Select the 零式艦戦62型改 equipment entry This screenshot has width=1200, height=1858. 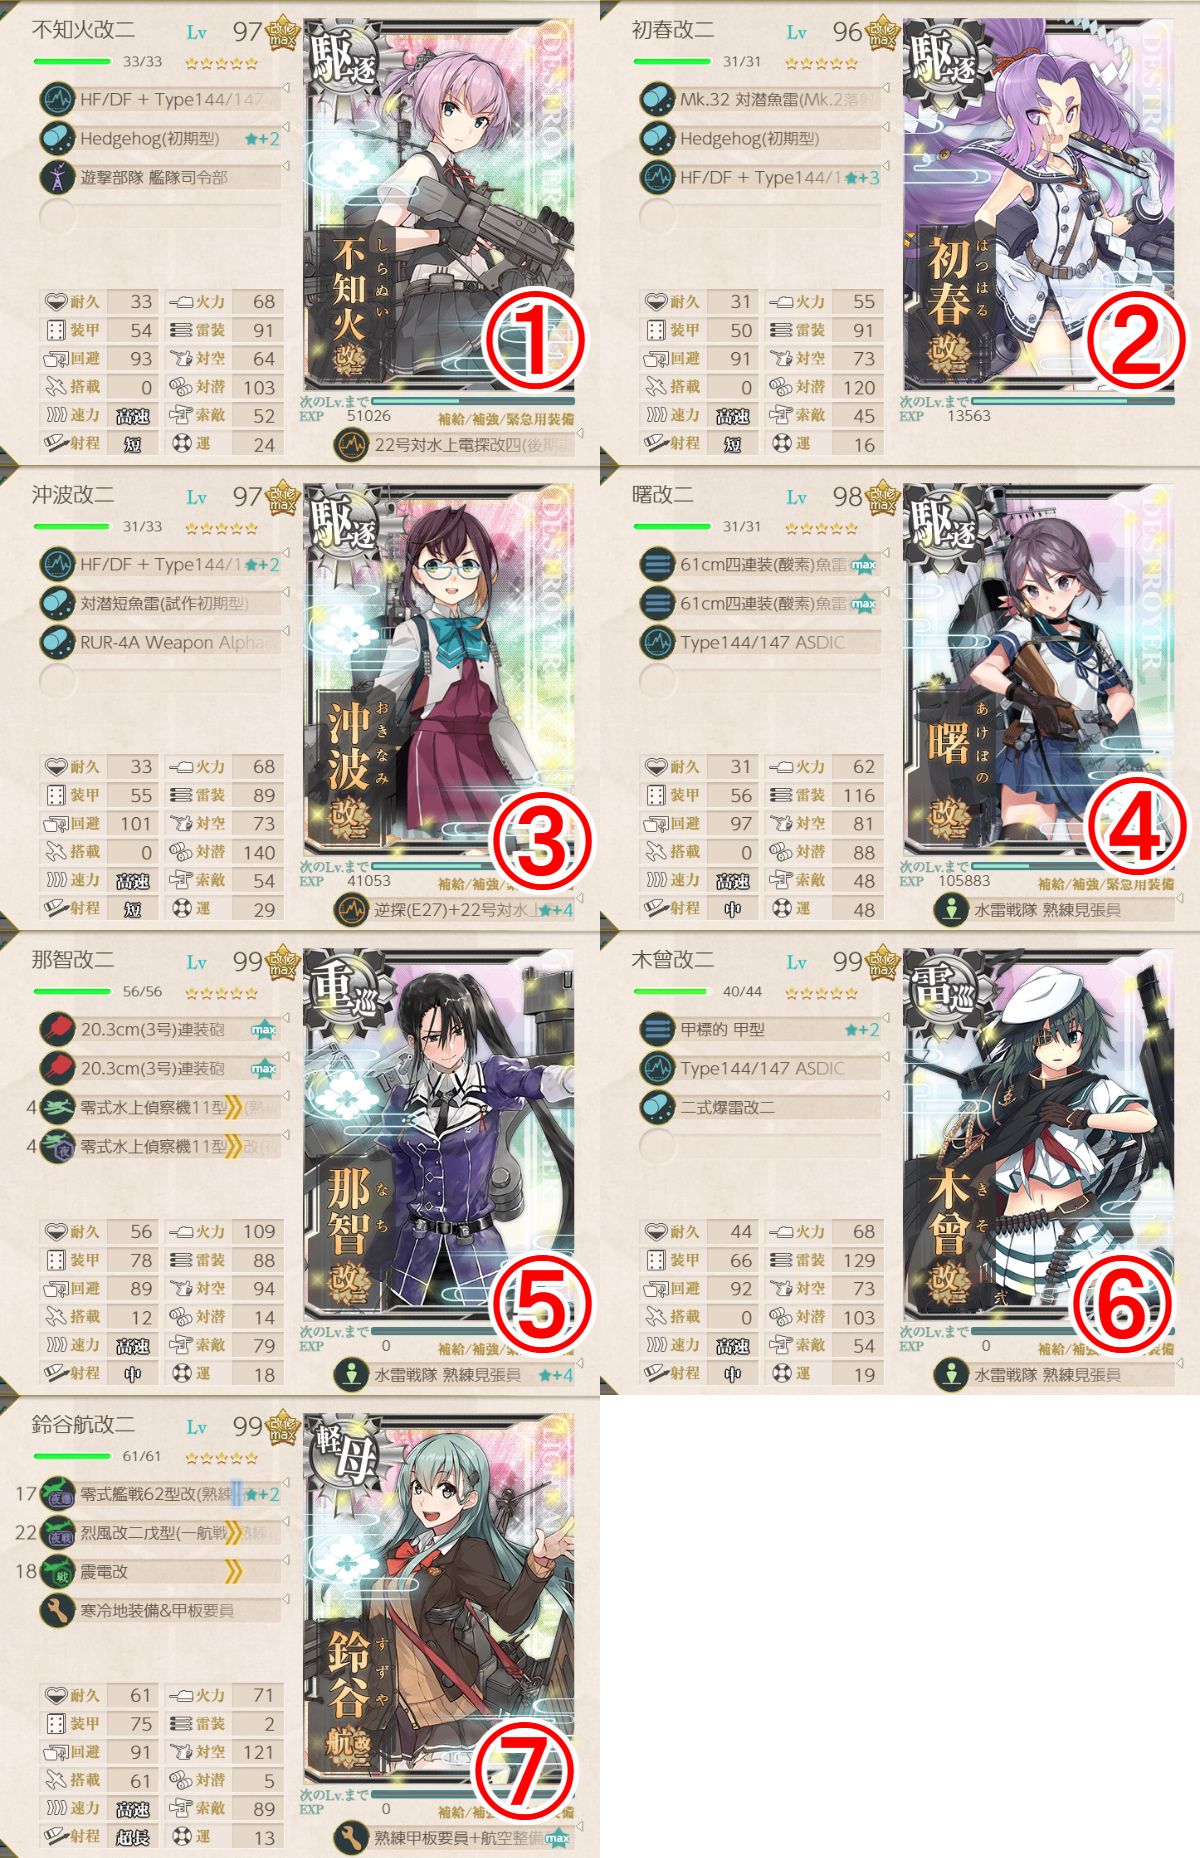[x=160, y=1494]
